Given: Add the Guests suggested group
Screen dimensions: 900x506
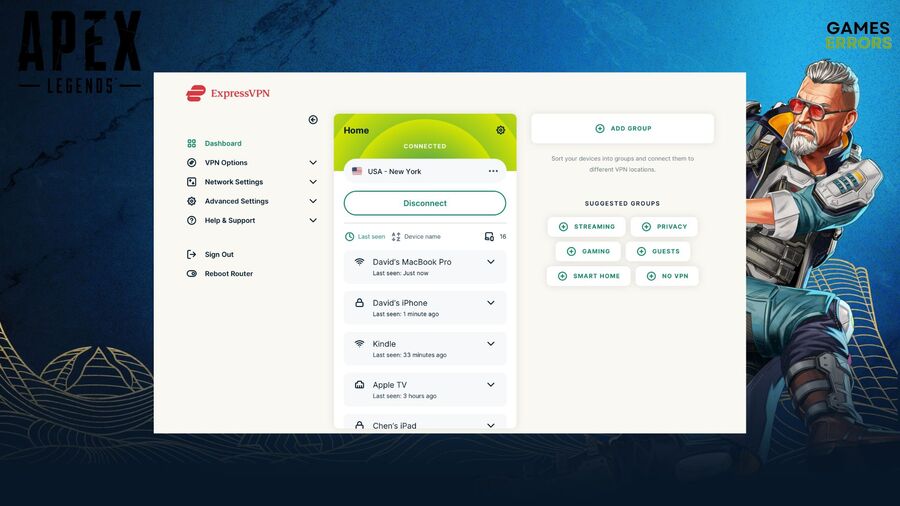Looking at the screenshot, I should (x=658, y=251).
